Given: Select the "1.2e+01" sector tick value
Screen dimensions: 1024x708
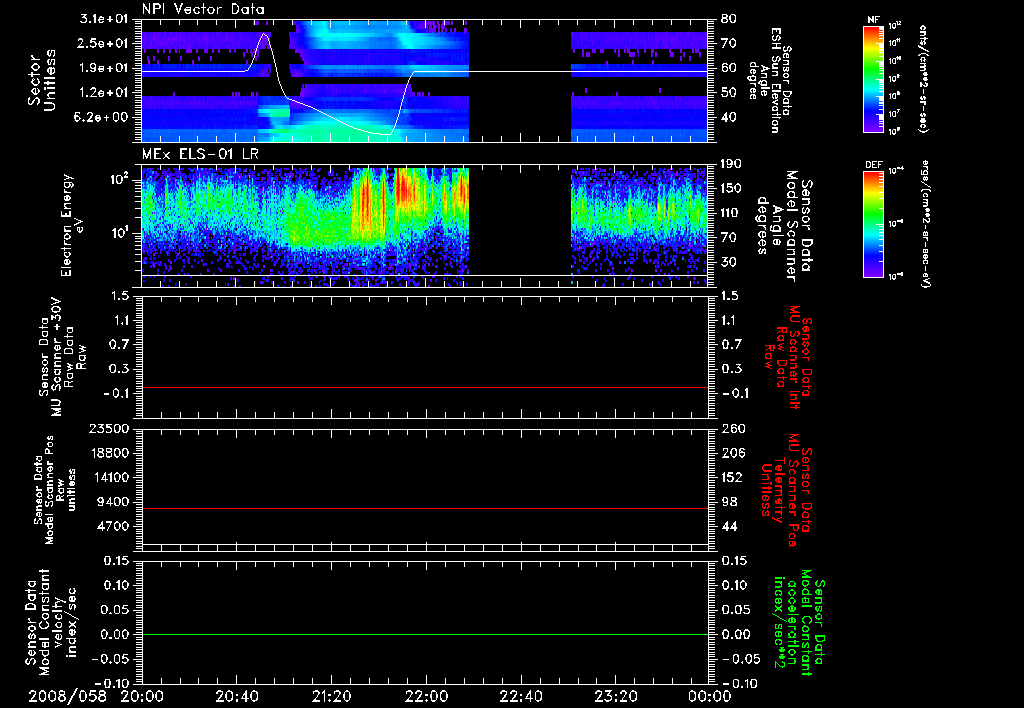Looking at the screenshot, I should [x=104, y=93].
